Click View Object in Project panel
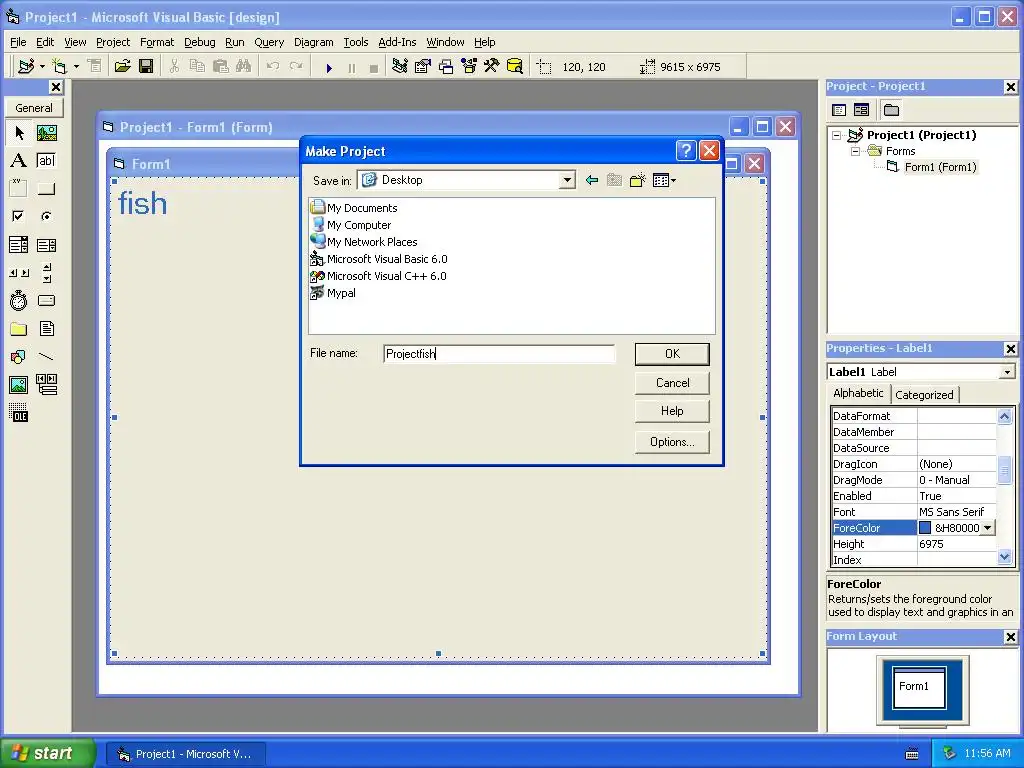This screenshot has width=1024, height=768. (x=861, y=110)
